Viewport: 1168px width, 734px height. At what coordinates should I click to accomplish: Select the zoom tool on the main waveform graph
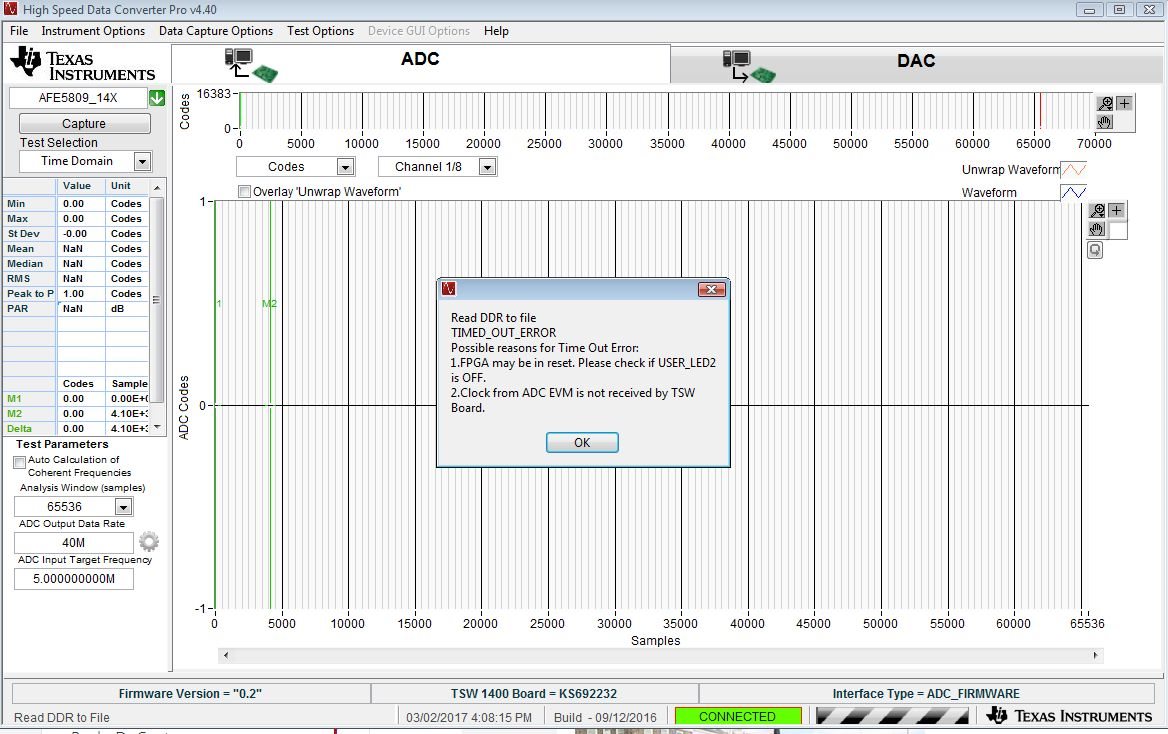1097,211
